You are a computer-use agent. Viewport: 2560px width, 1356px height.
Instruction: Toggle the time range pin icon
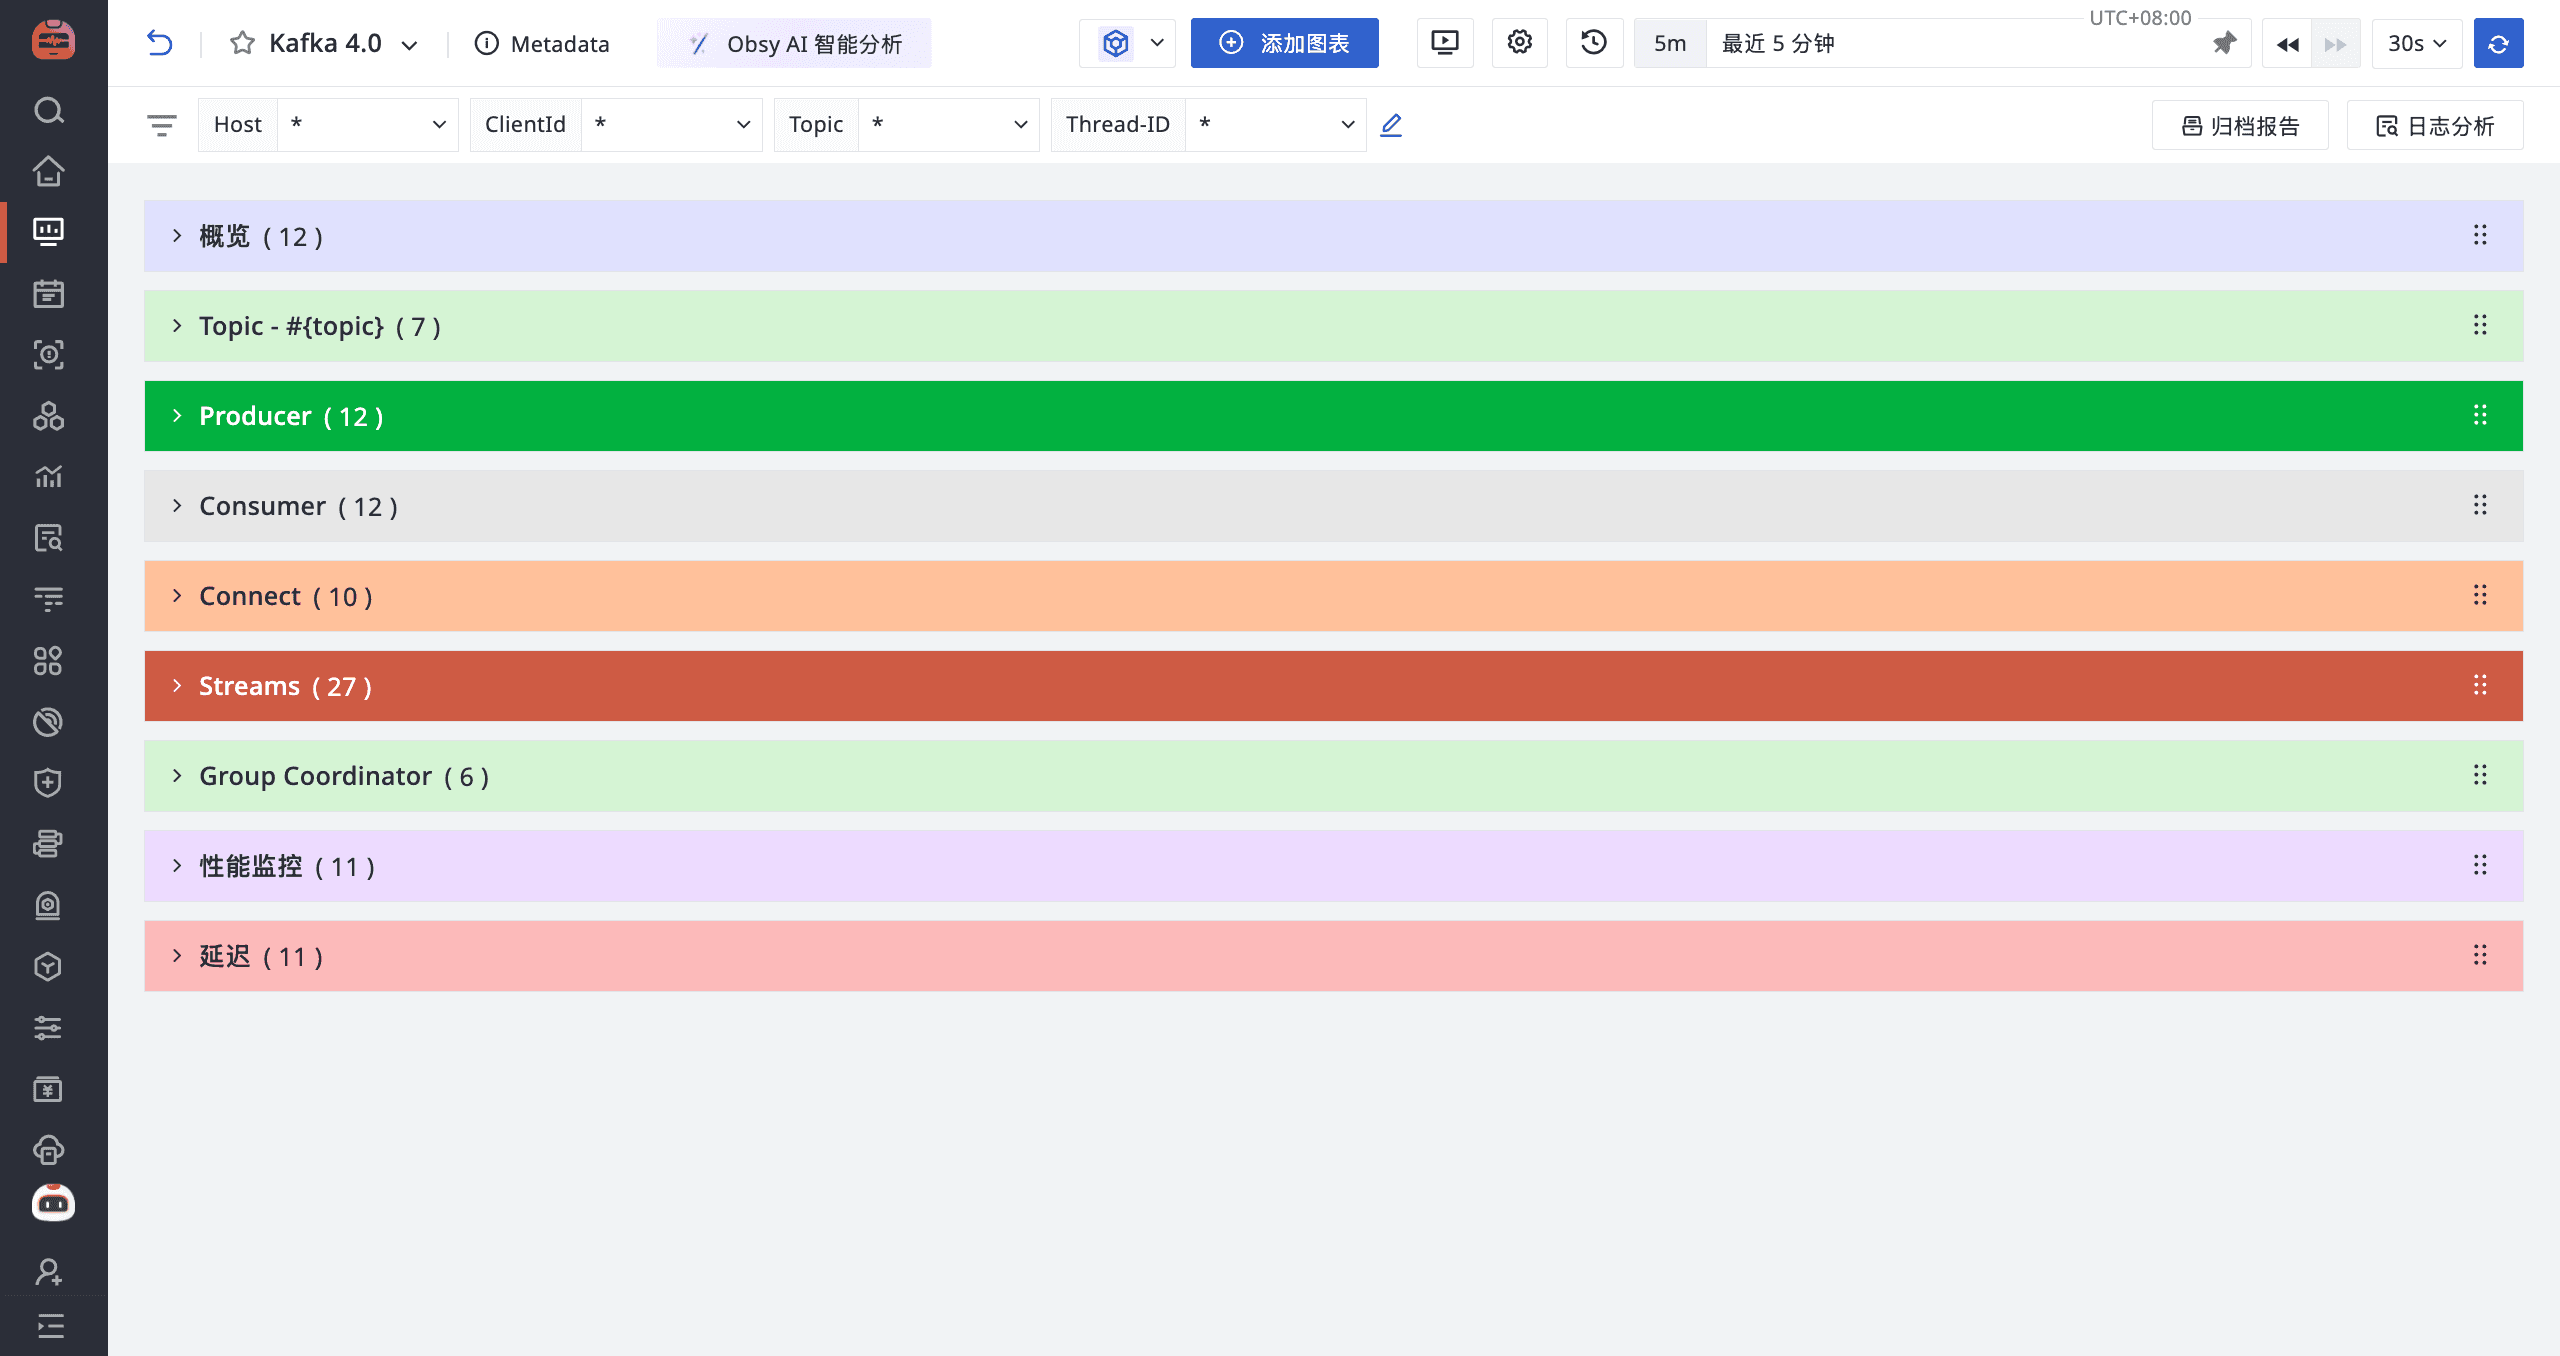coord(2224,43)
